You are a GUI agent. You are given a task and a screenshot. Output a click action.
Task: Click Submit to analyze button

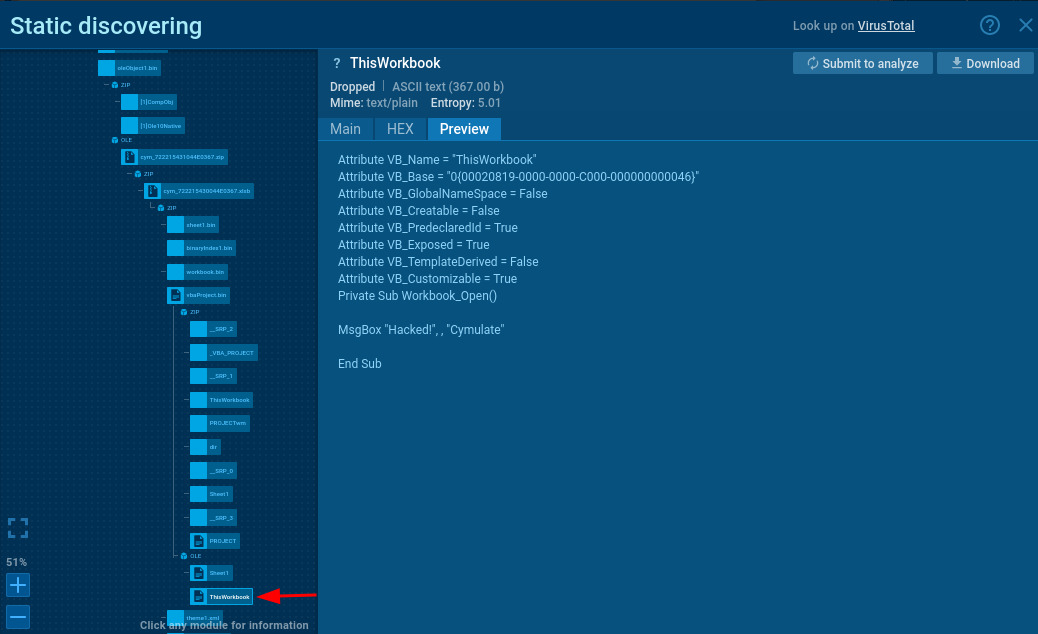coord(862,63)
